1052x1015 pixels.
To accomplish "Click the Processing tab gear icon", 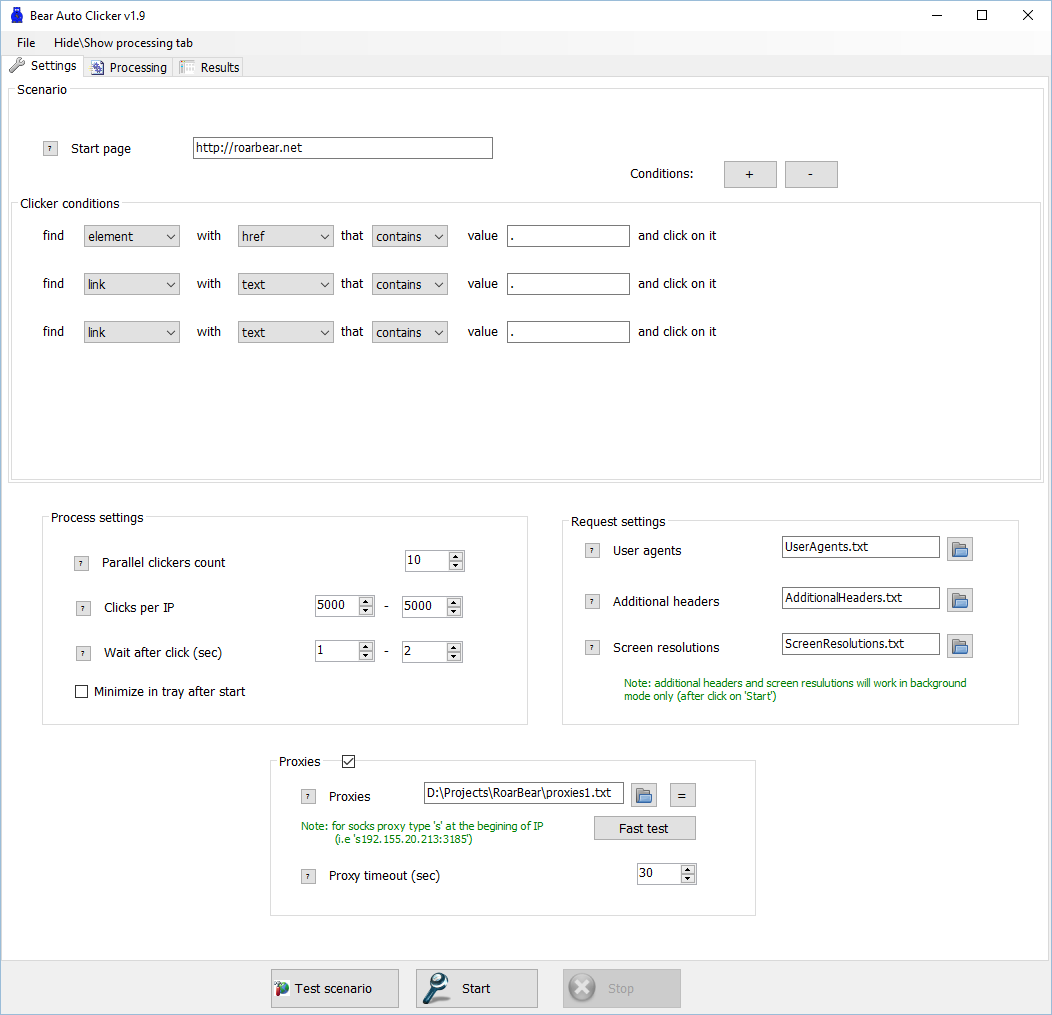I will [x=97, y=68].
